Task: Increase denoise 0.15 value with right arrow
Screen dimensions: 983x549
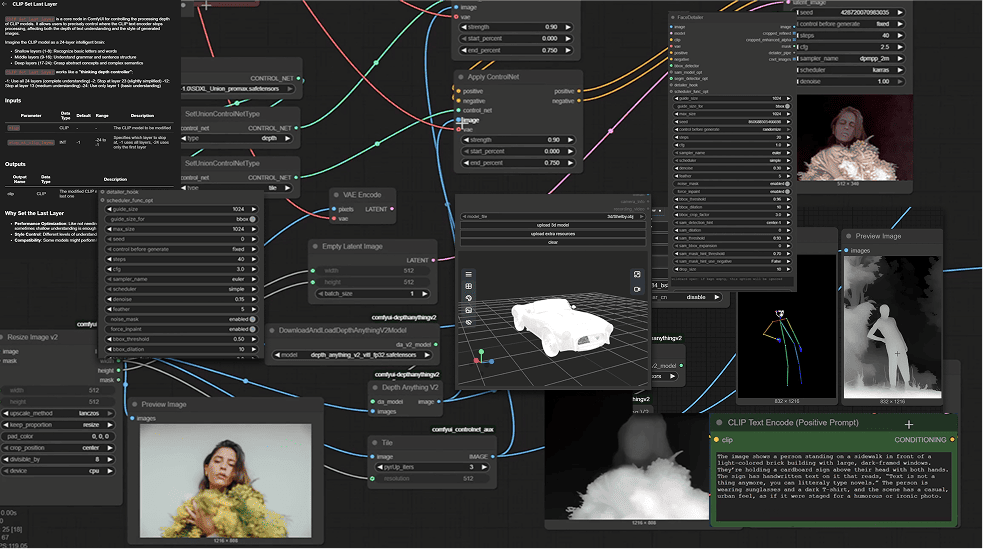Action: (253, 299)
